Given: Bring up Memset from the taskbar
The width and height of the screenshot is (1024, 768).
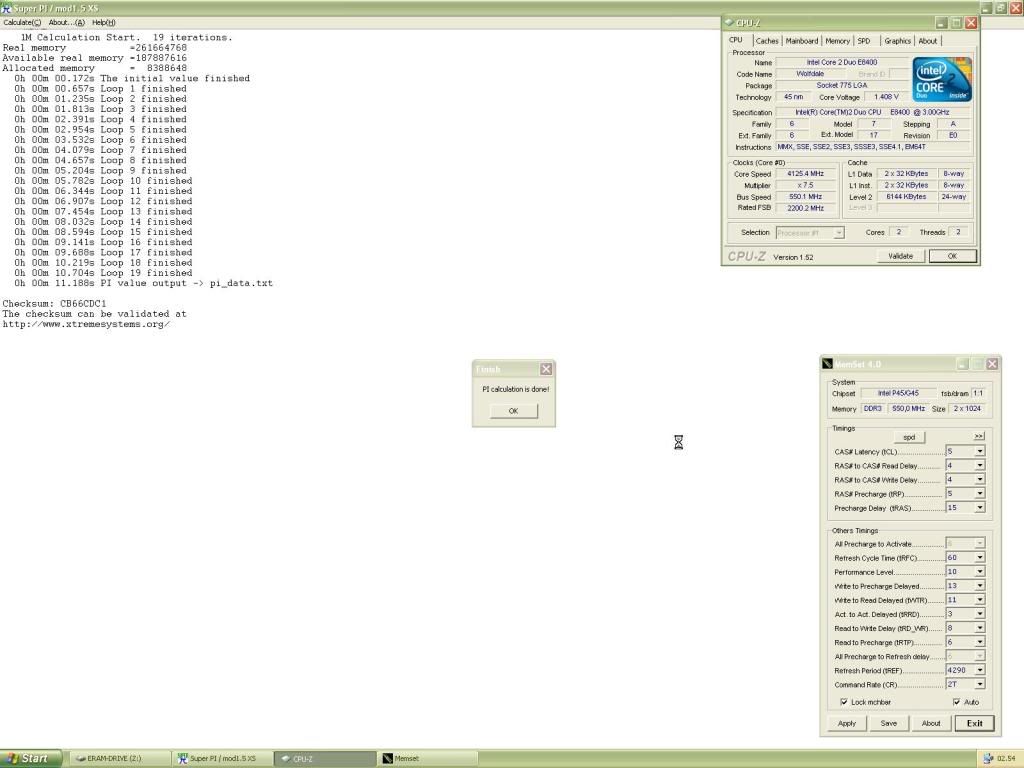Looking at the screenshot, I should [x=428, y=758].
